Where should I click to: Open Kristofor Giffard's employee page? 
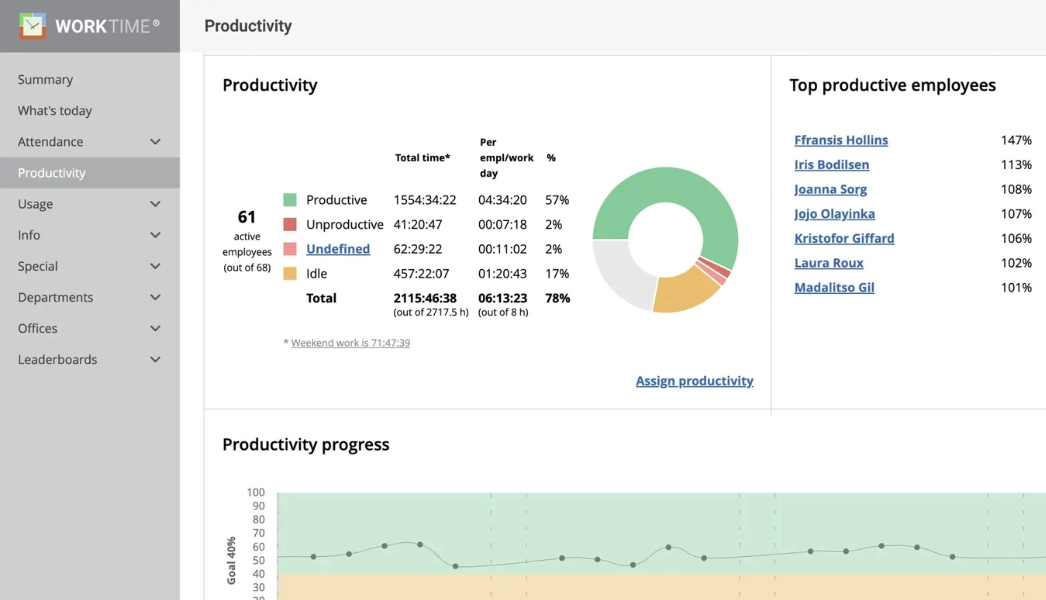point(844,238)
